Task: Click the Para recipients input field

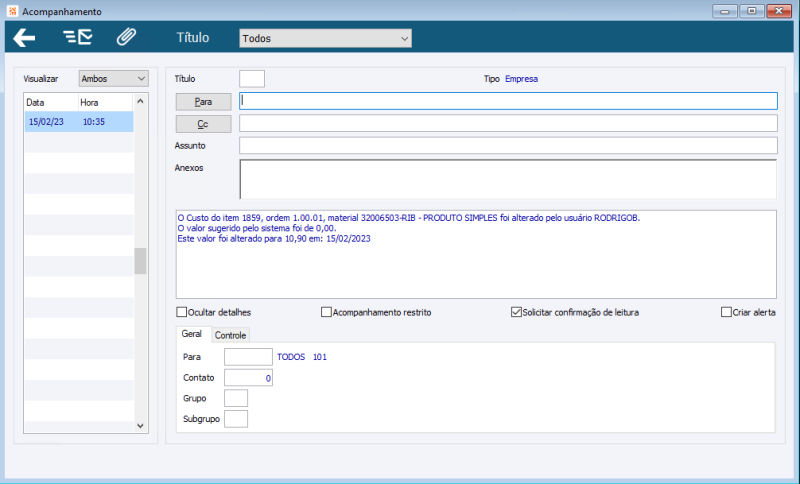Action: tap(508, 101)
